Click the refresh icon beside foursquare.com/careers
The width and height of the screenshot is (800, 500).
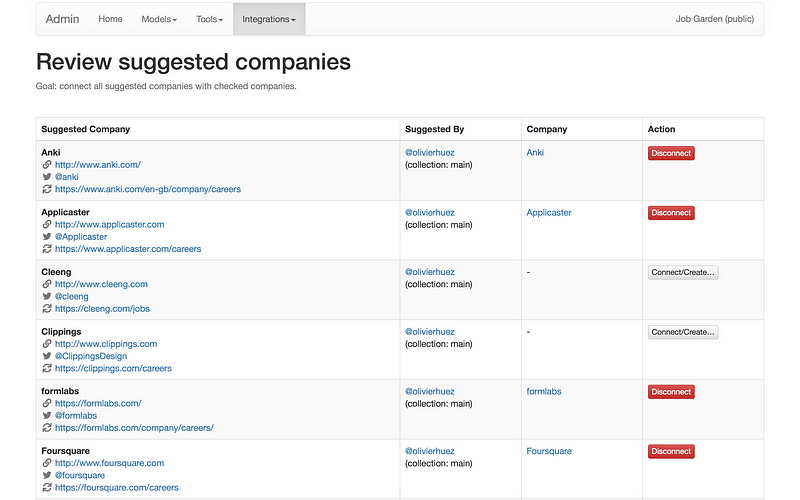tap(46, 487)
